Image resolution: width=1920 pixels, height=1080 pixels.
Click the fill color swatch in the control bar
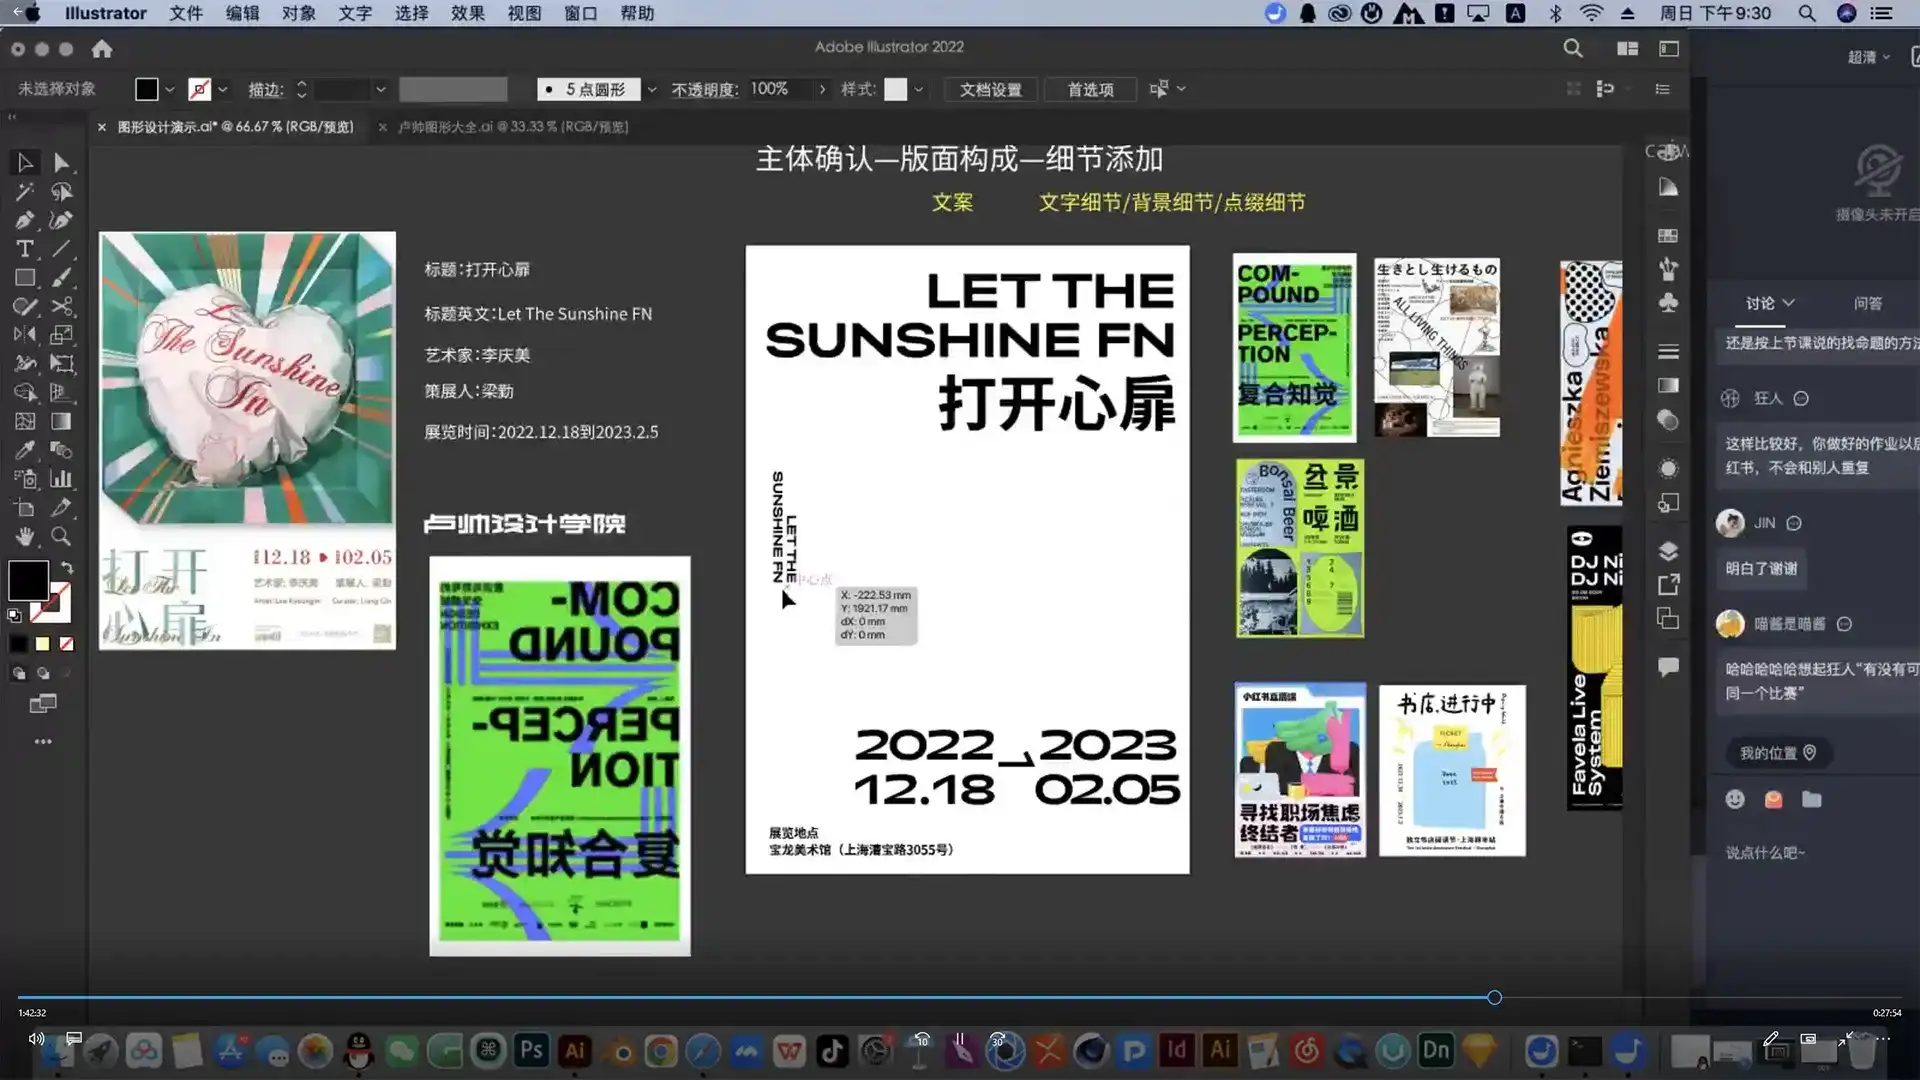pos(146,89)
